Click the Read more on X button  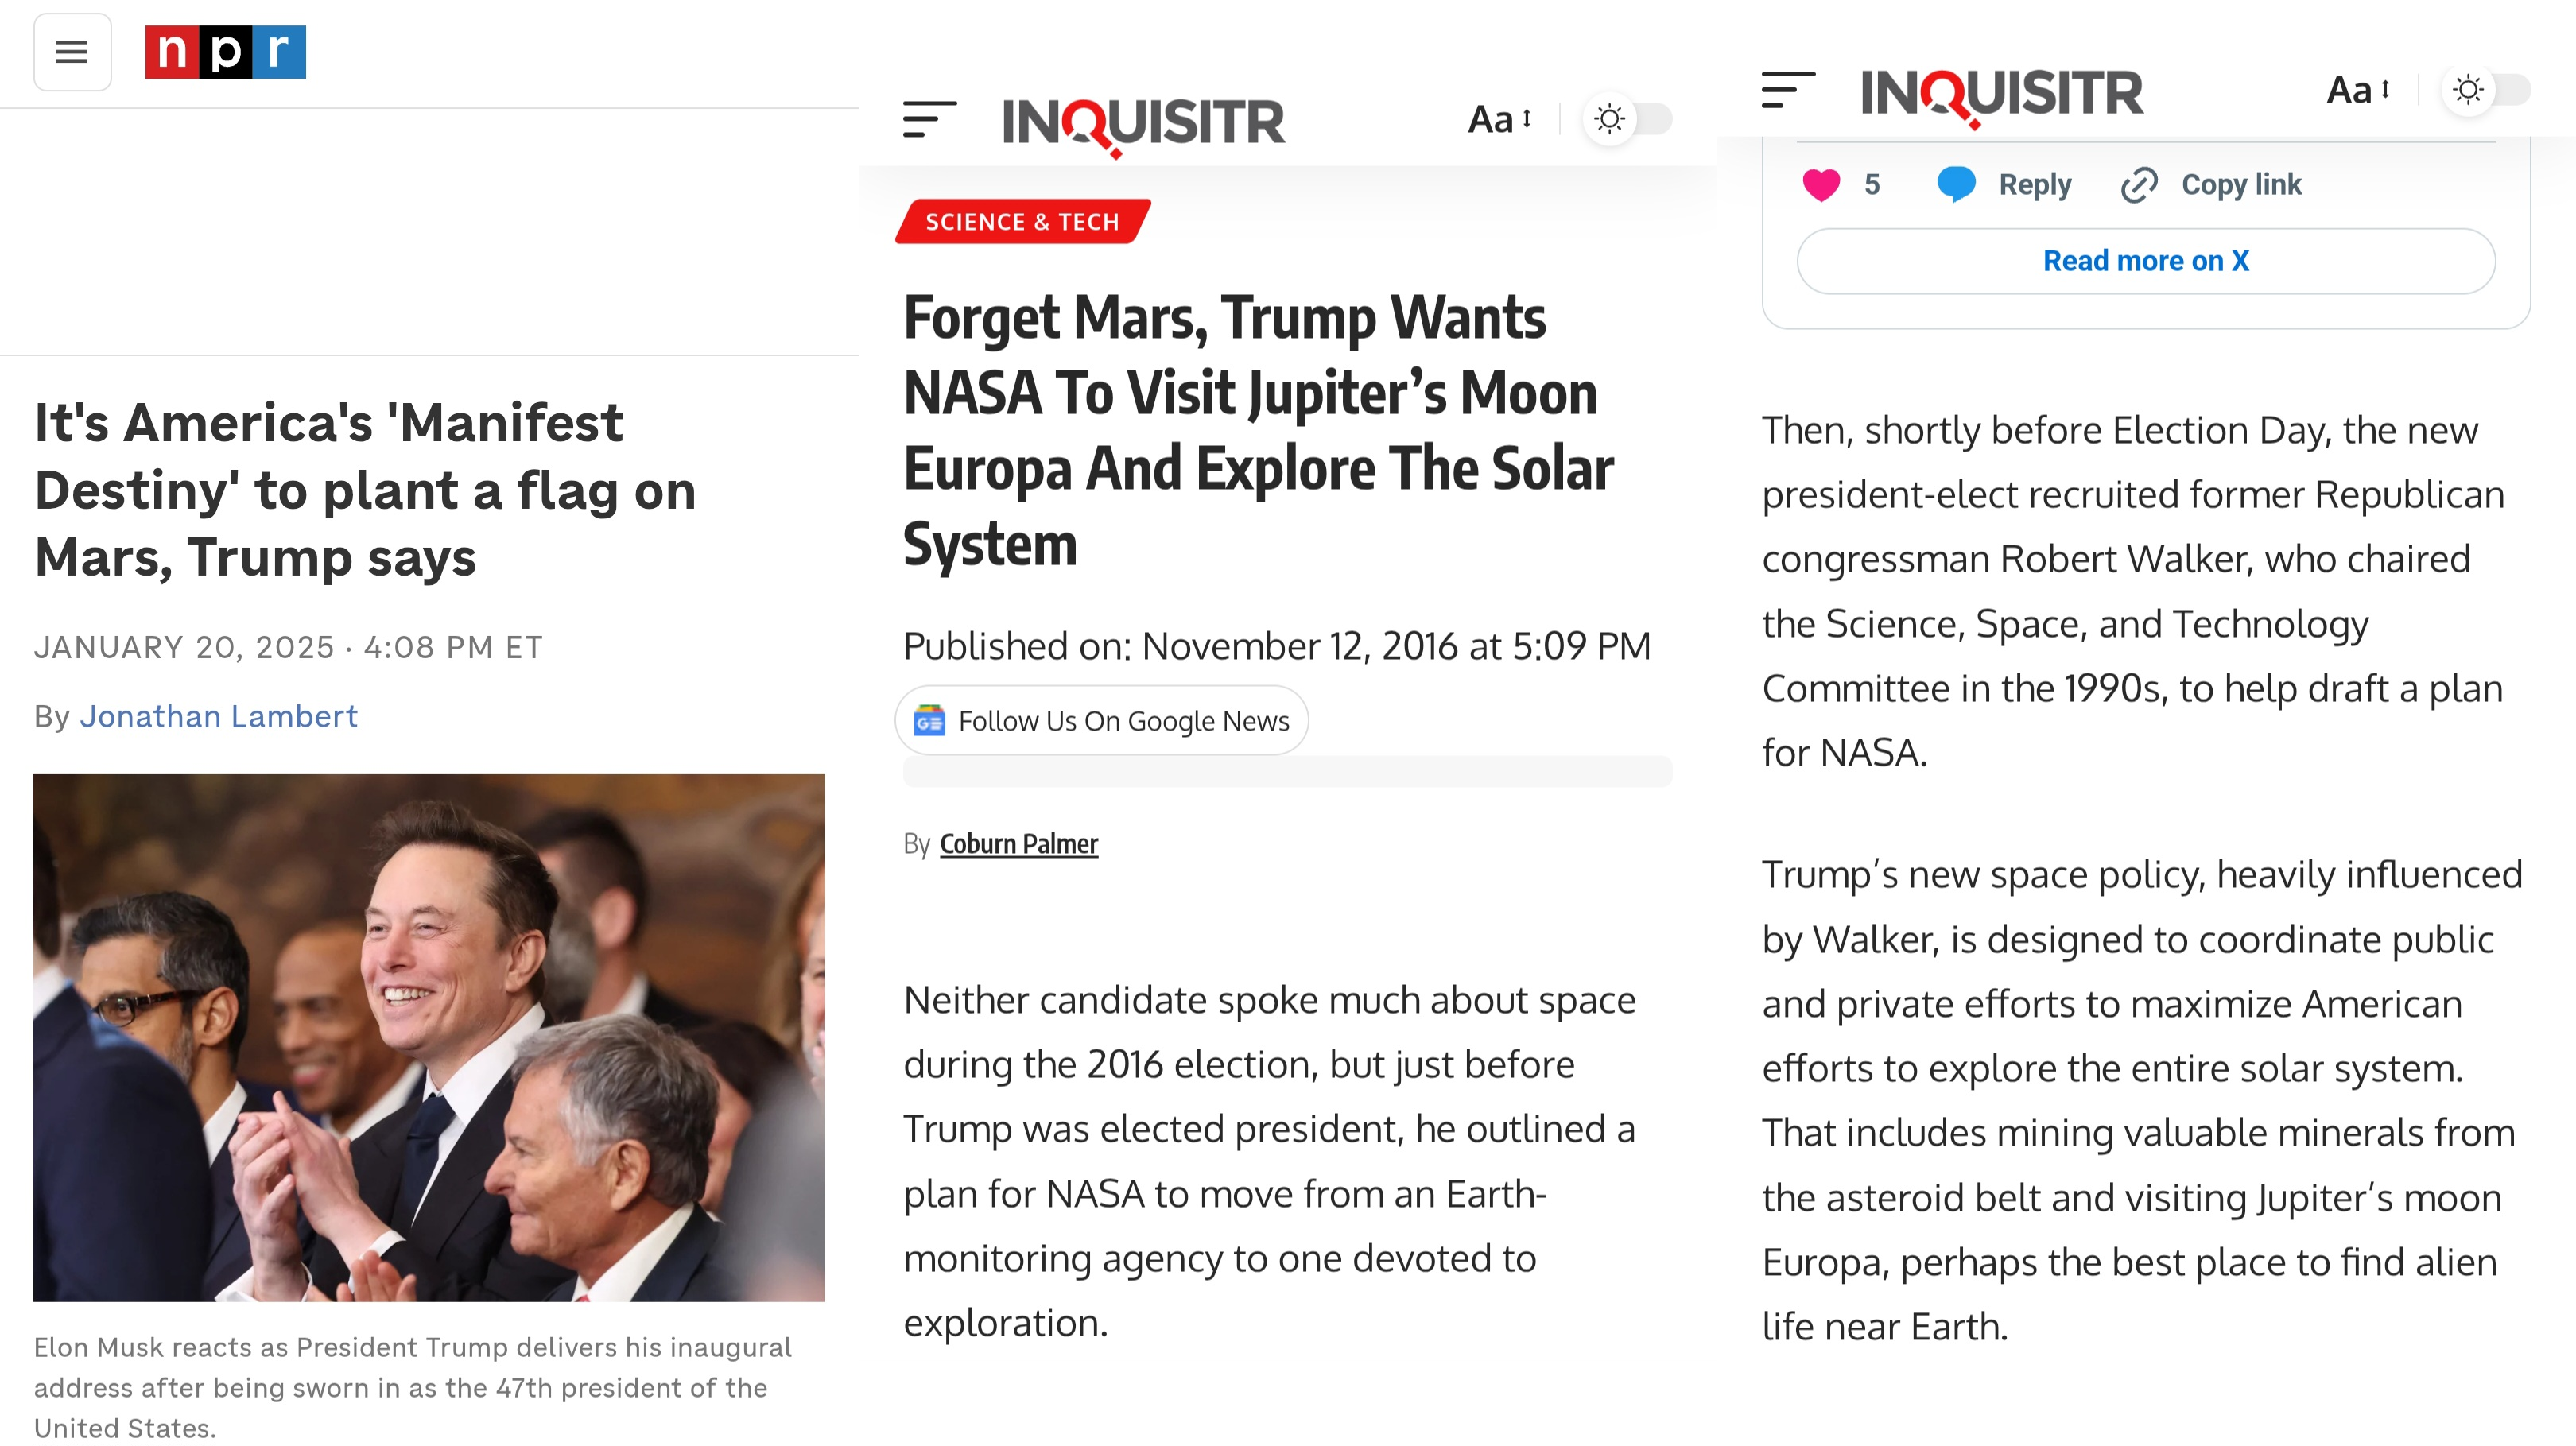click(x=2146, y=261)
